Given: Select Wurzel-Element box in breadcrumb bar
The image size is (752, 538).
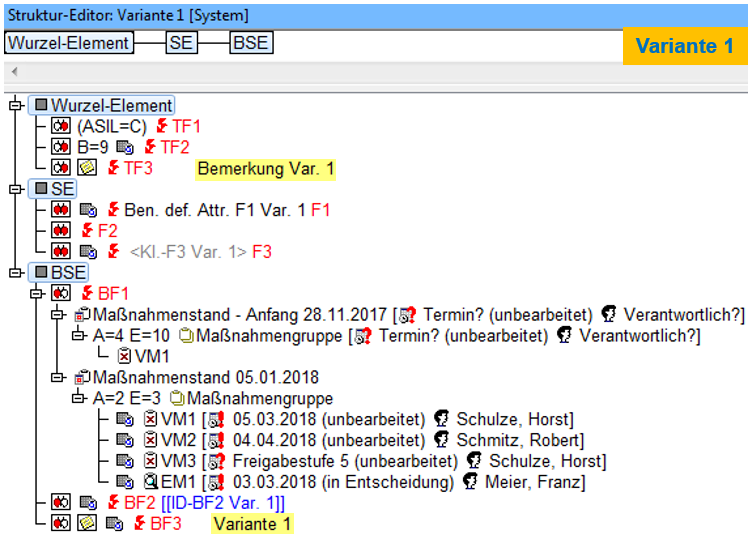Looking at the screenshot, I should point(69,43).
